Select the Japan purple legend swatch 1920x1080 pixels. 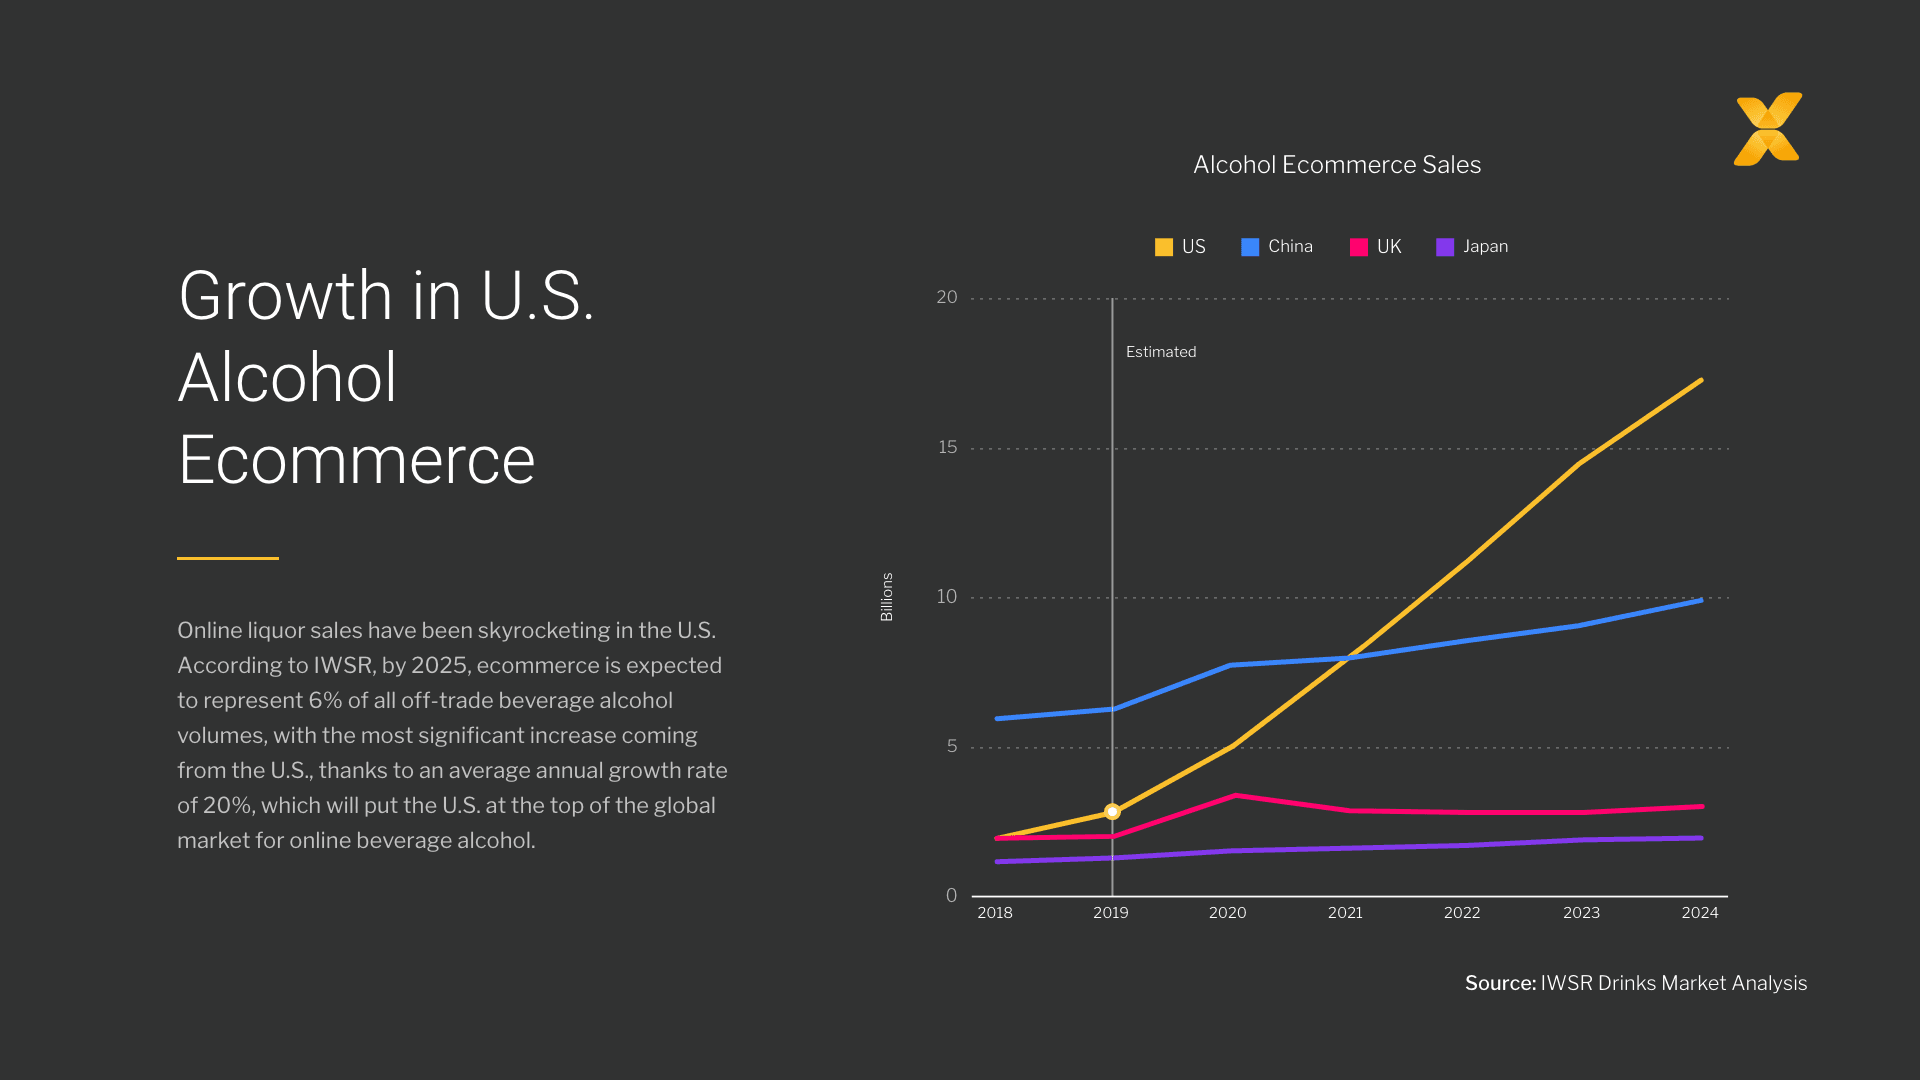click(x=1443, y=246)
